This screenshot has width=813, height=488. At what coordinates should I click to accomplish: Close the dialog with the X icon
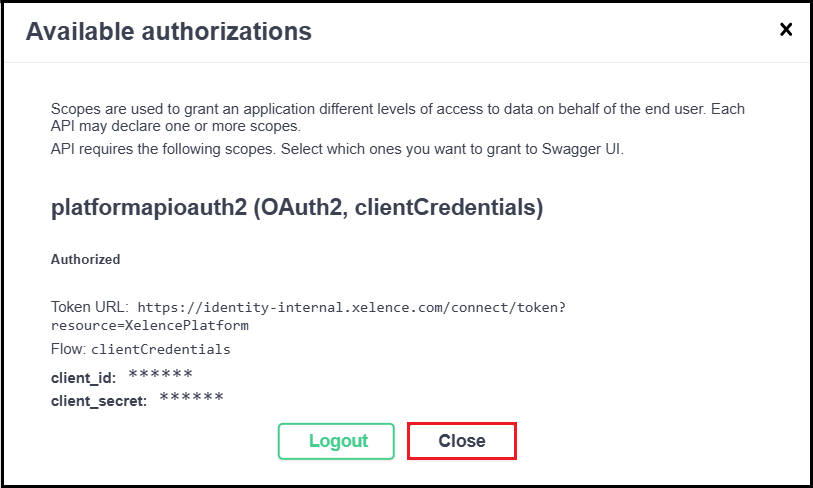pos(786,30)
